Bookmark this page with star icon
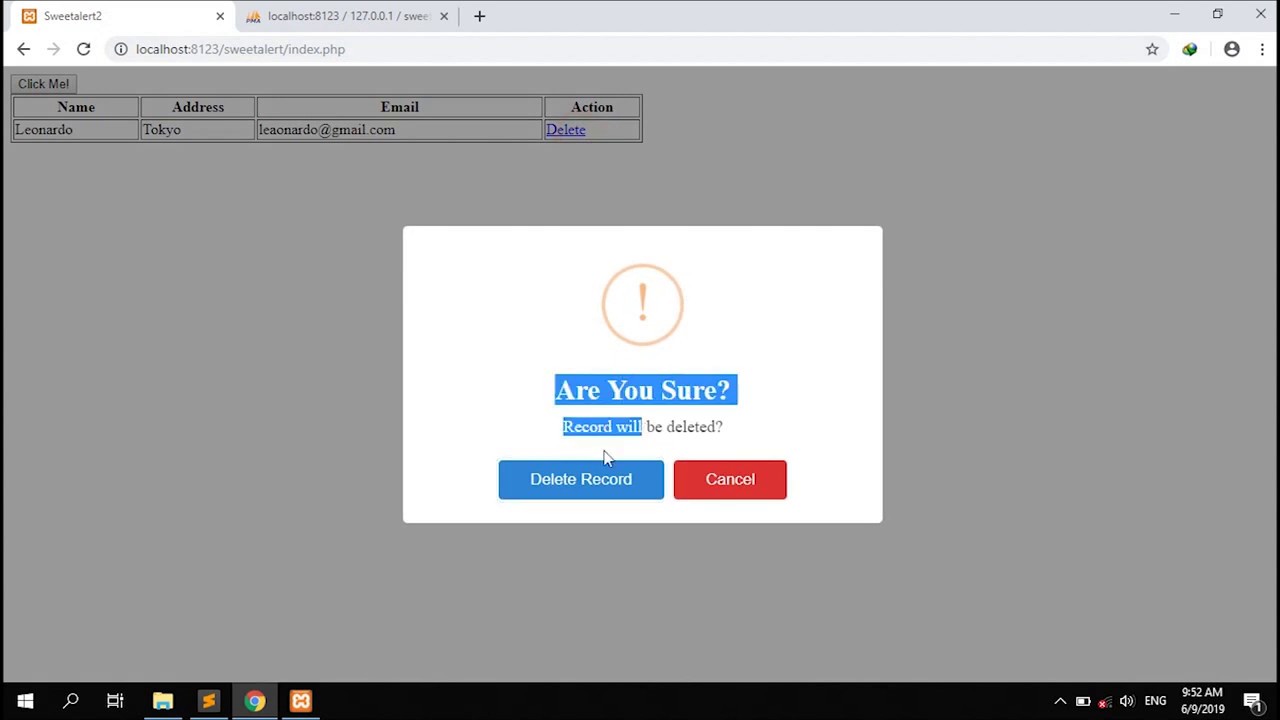This screenshot has width=1280, height=720. [1152, 49]
